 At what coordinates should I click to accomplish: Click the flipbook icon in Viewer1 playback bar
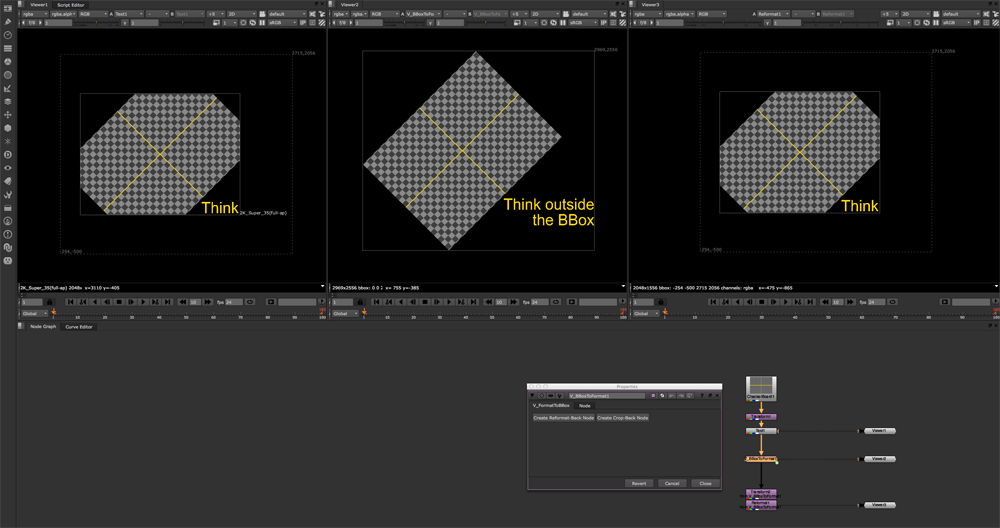click(x=271, y=302)
